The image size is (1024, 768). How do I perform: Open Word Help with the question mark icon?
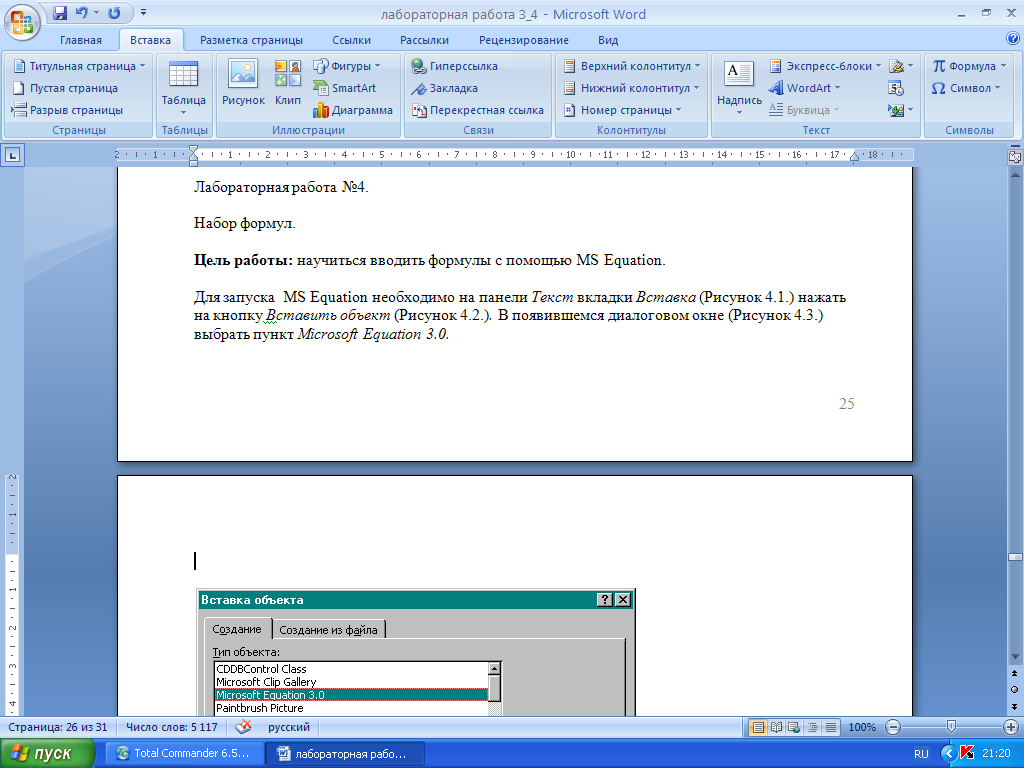(x=1013, y=39)
